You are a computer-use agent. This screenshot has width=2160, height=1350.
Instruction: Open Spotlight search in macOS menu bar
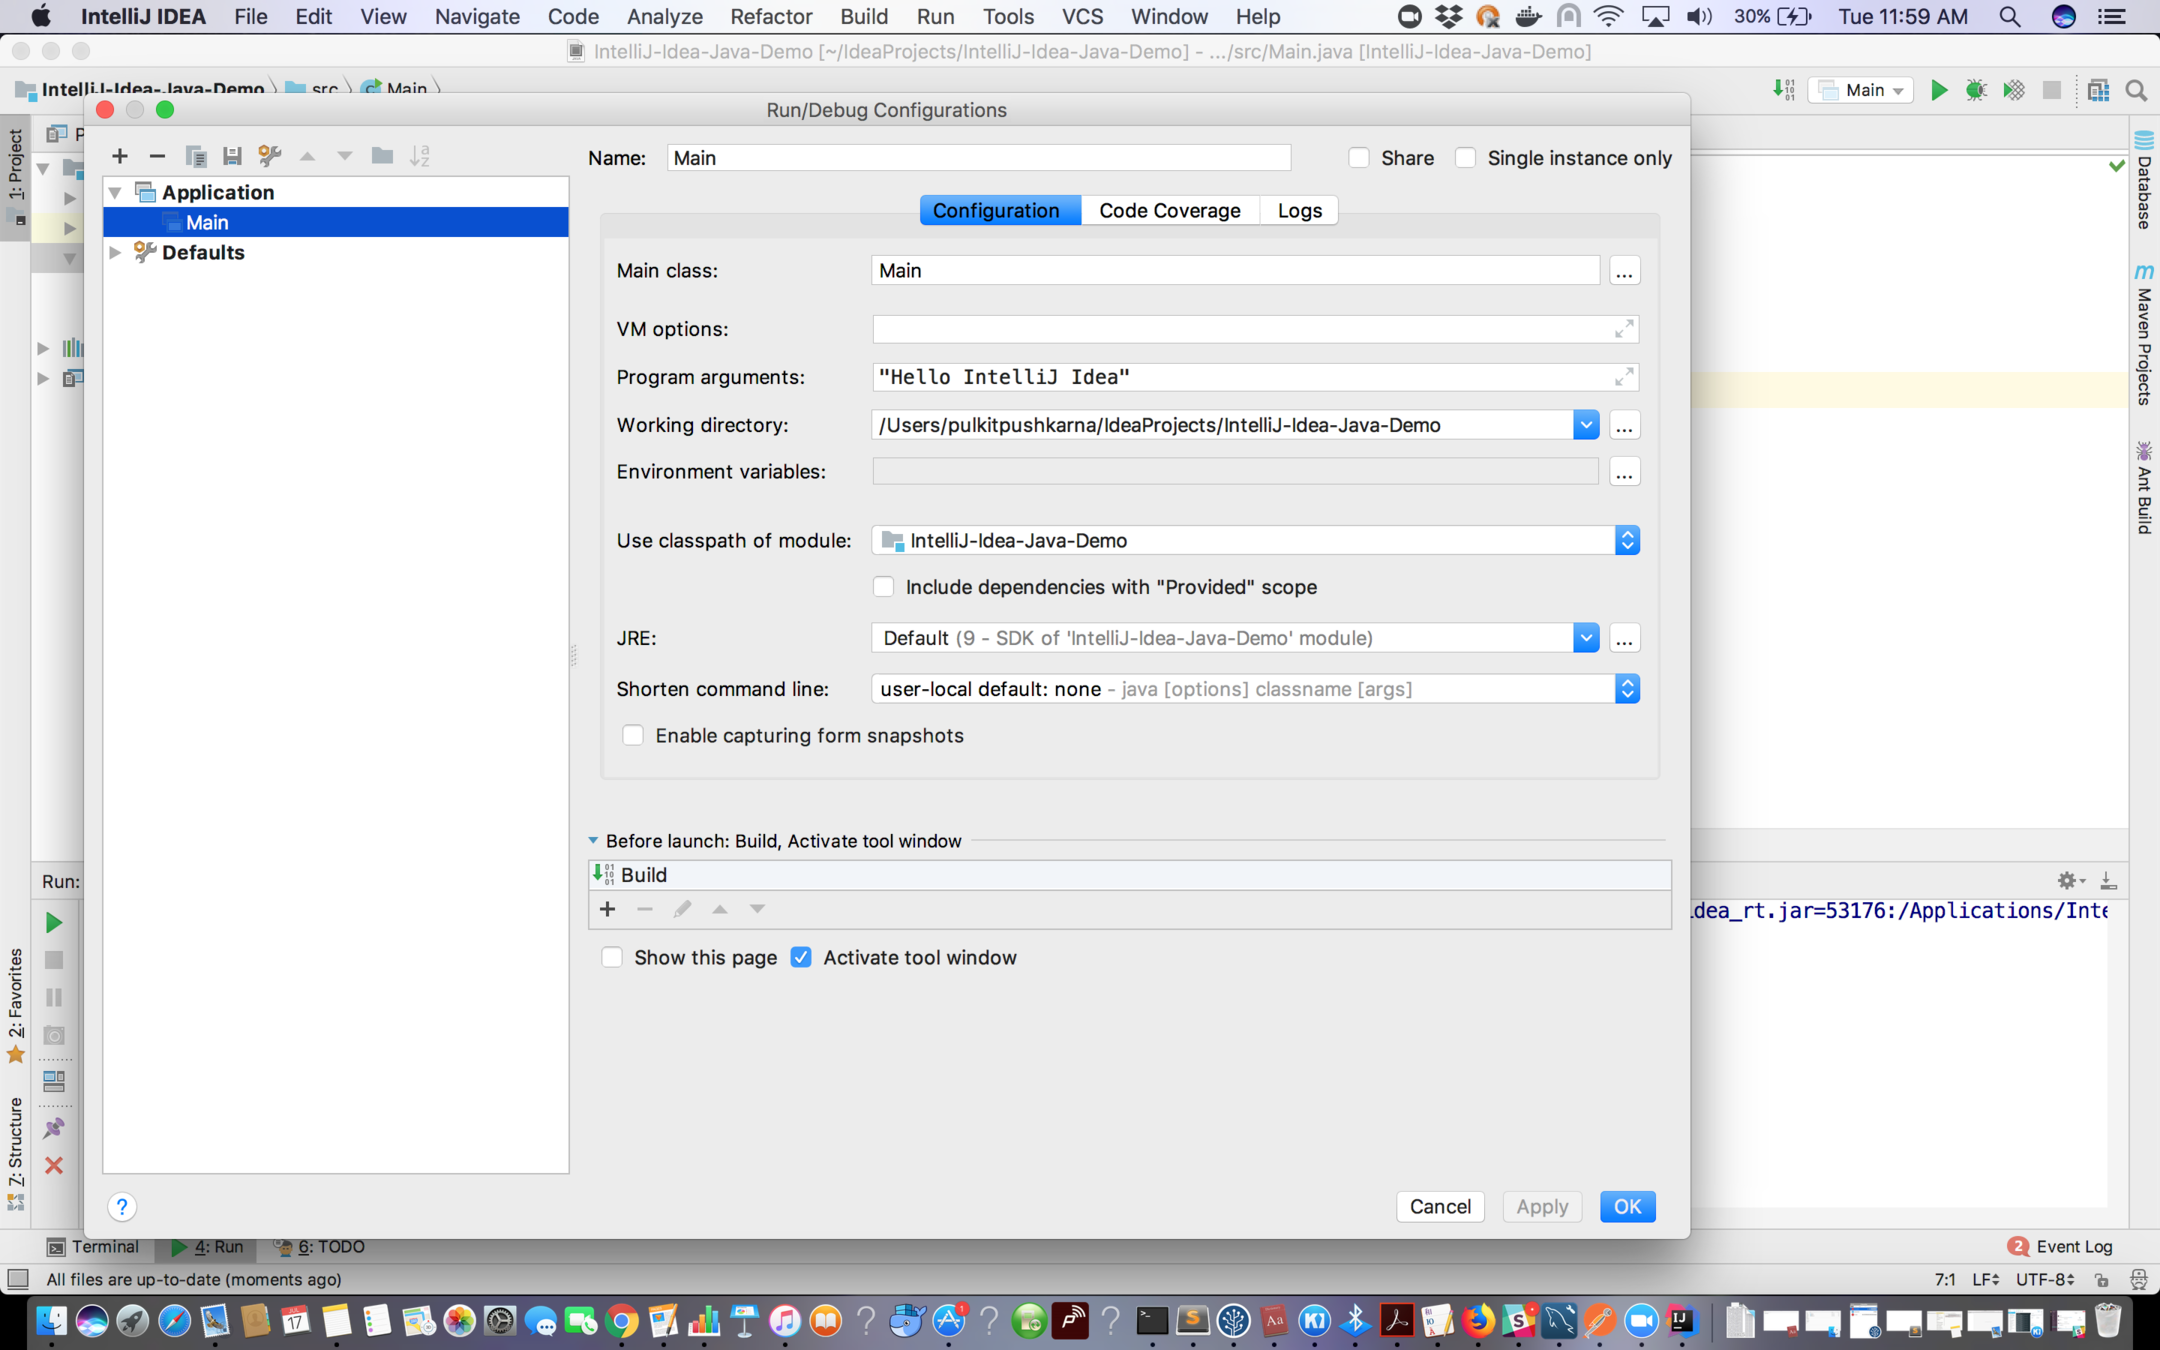click(2009, 17)
